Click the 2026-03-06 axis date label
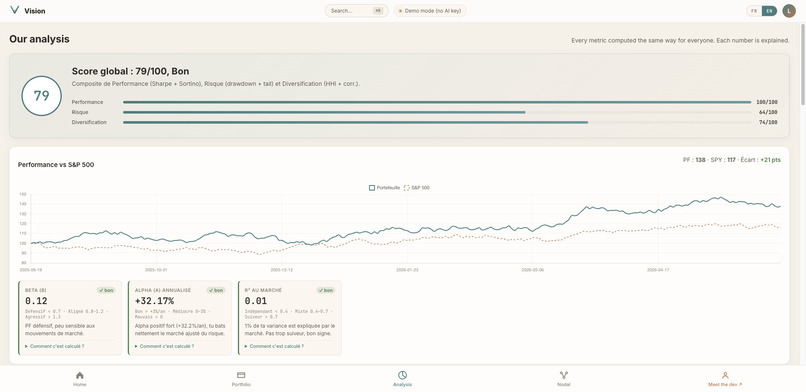The image size is (806, 392). tap(533, 270)
